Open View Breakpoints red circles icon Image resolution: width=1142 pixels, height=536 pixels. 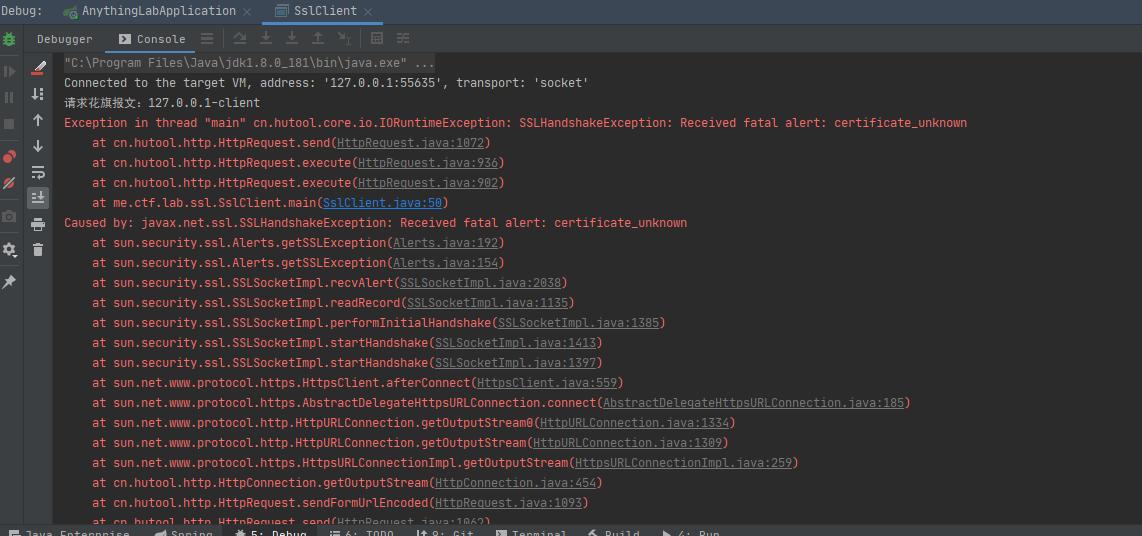pyautogui.click(x=9, y=157)
